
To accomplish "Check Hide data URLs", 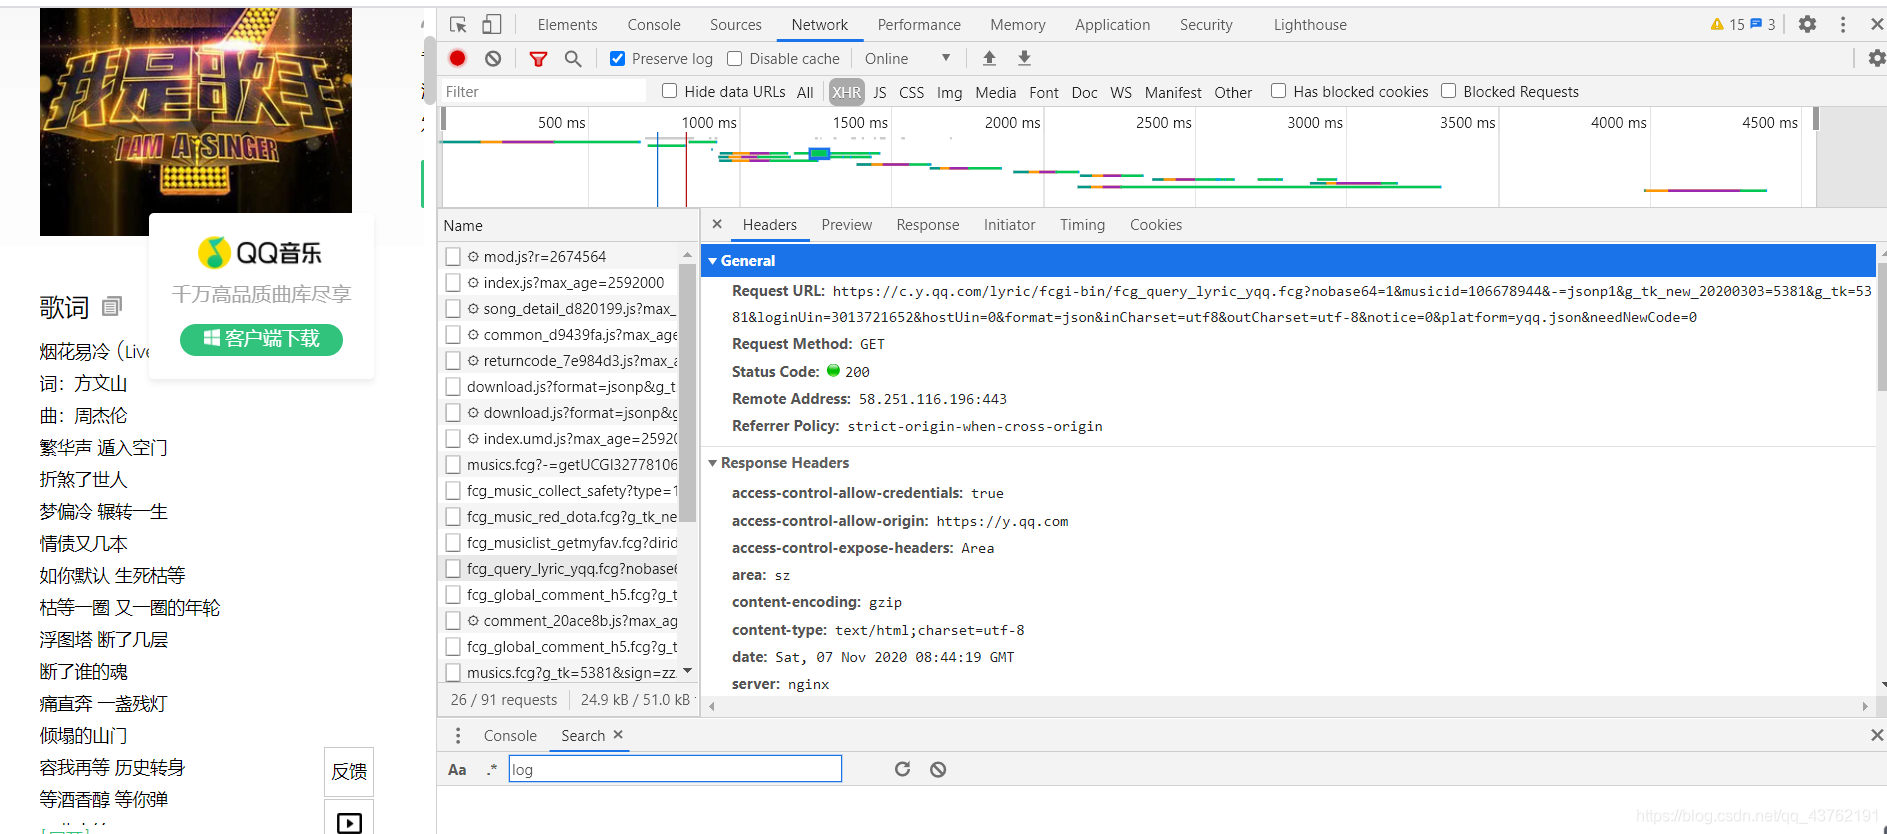I will (x=670, y=91).
